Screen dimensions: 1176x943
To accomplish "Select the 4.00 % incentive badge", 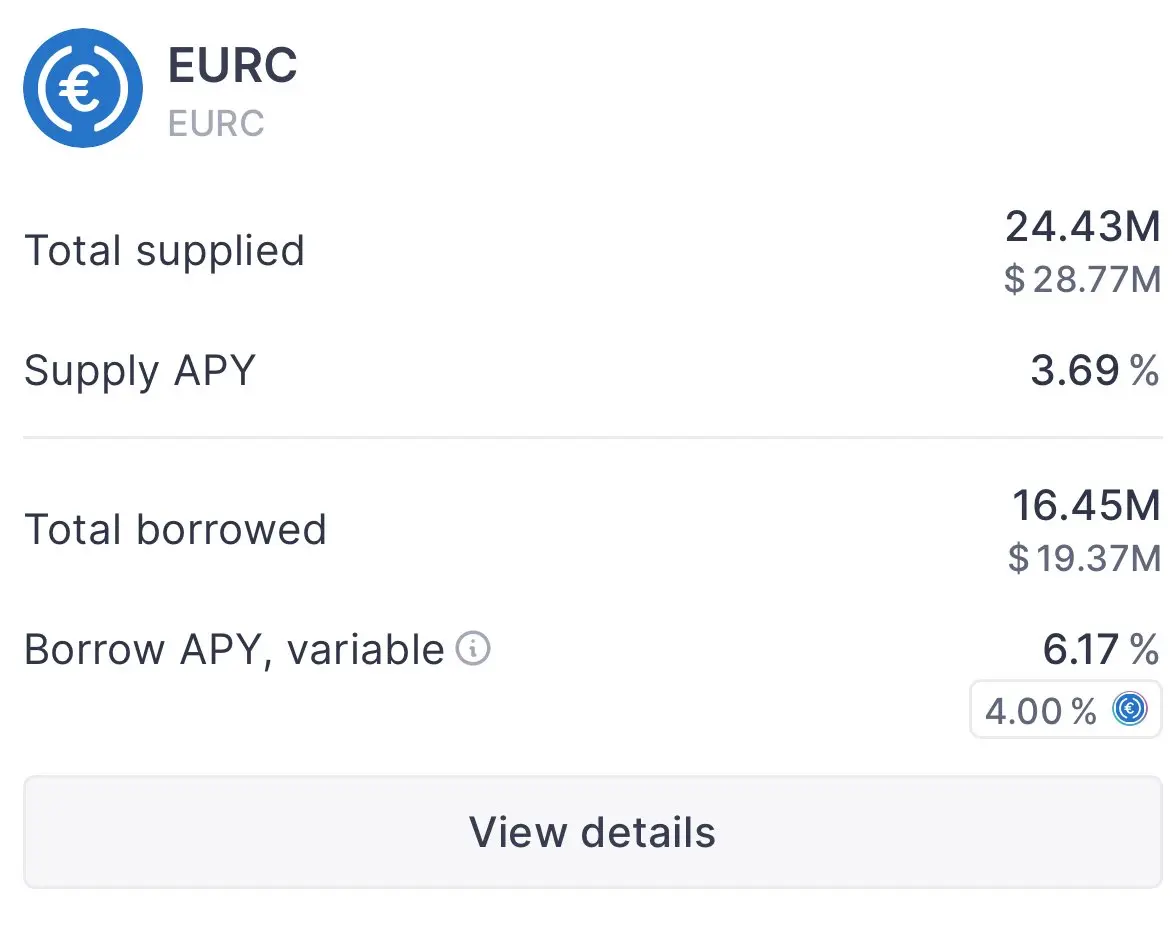I will (1066, 710).
